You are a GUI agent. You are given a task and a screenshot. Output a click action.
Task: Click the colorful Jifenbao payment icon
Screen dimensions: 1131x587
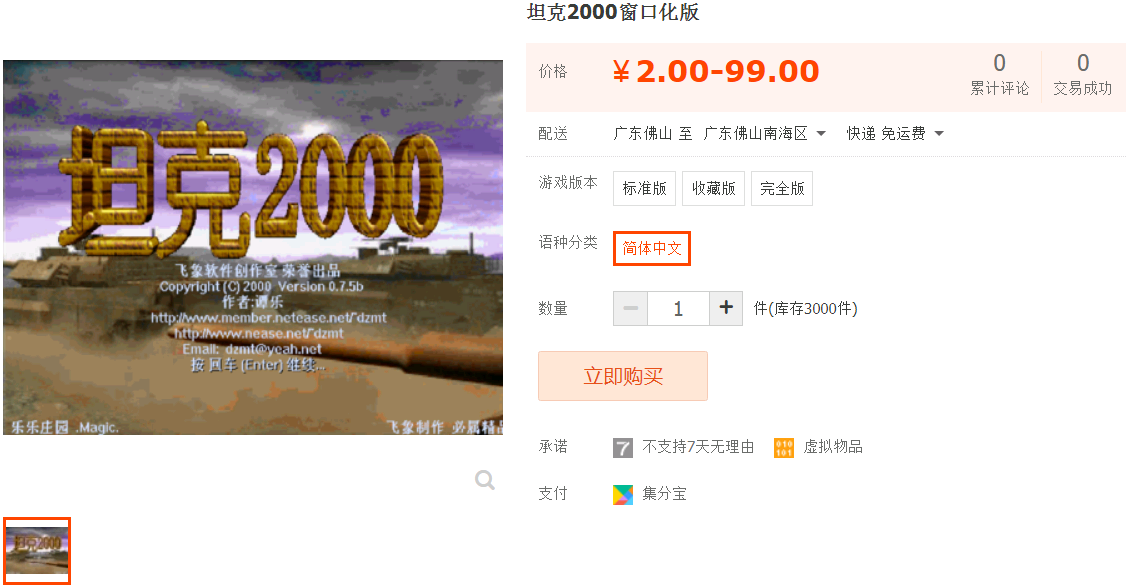coord(622,494)
